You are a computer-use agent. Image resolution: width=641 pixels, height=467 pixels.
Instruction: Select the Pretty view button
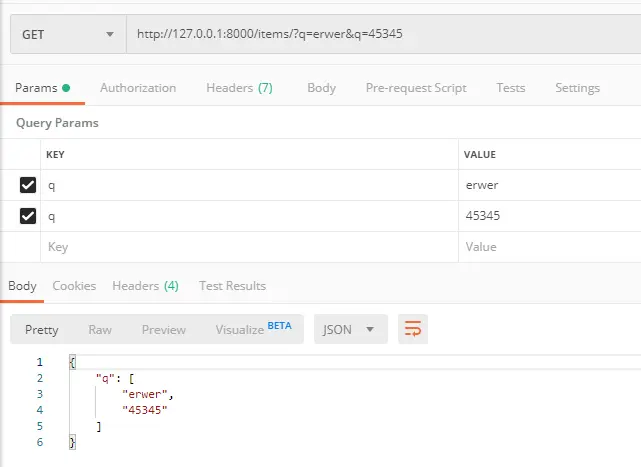(42, 330)
